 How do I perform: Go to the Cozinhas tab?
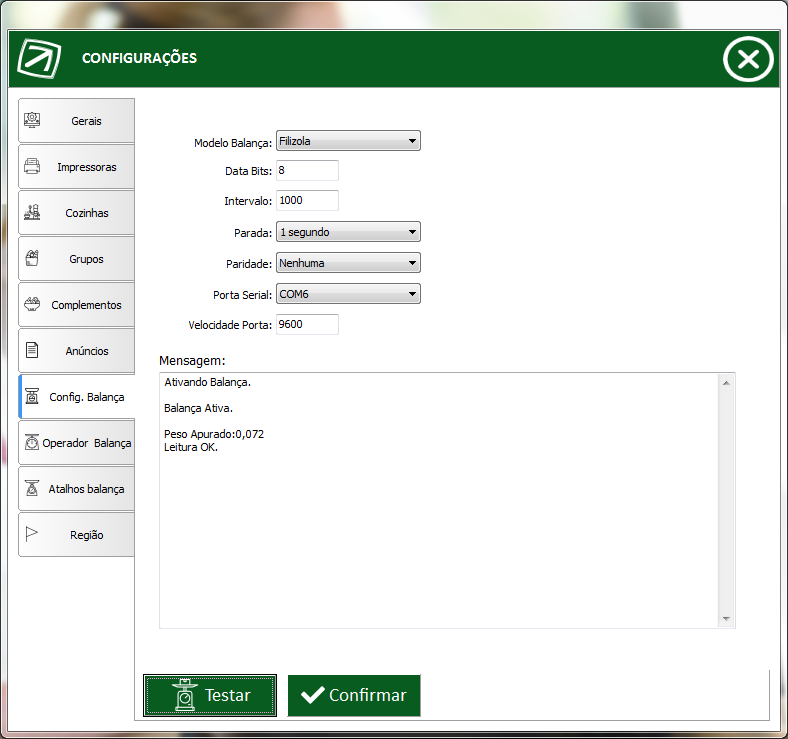tap(76, 213)
